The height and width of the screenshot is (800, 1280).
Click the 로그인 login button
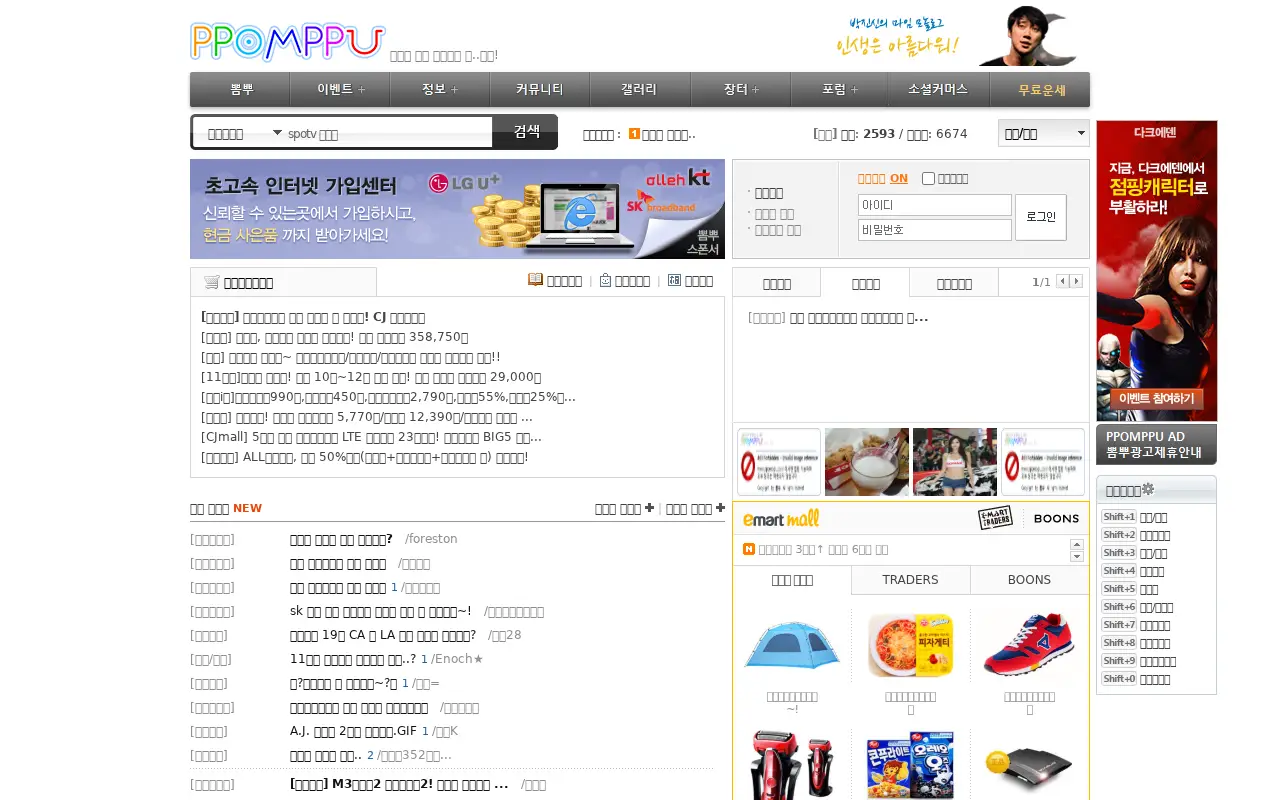pyautogui.click(x=1041, y=217)
